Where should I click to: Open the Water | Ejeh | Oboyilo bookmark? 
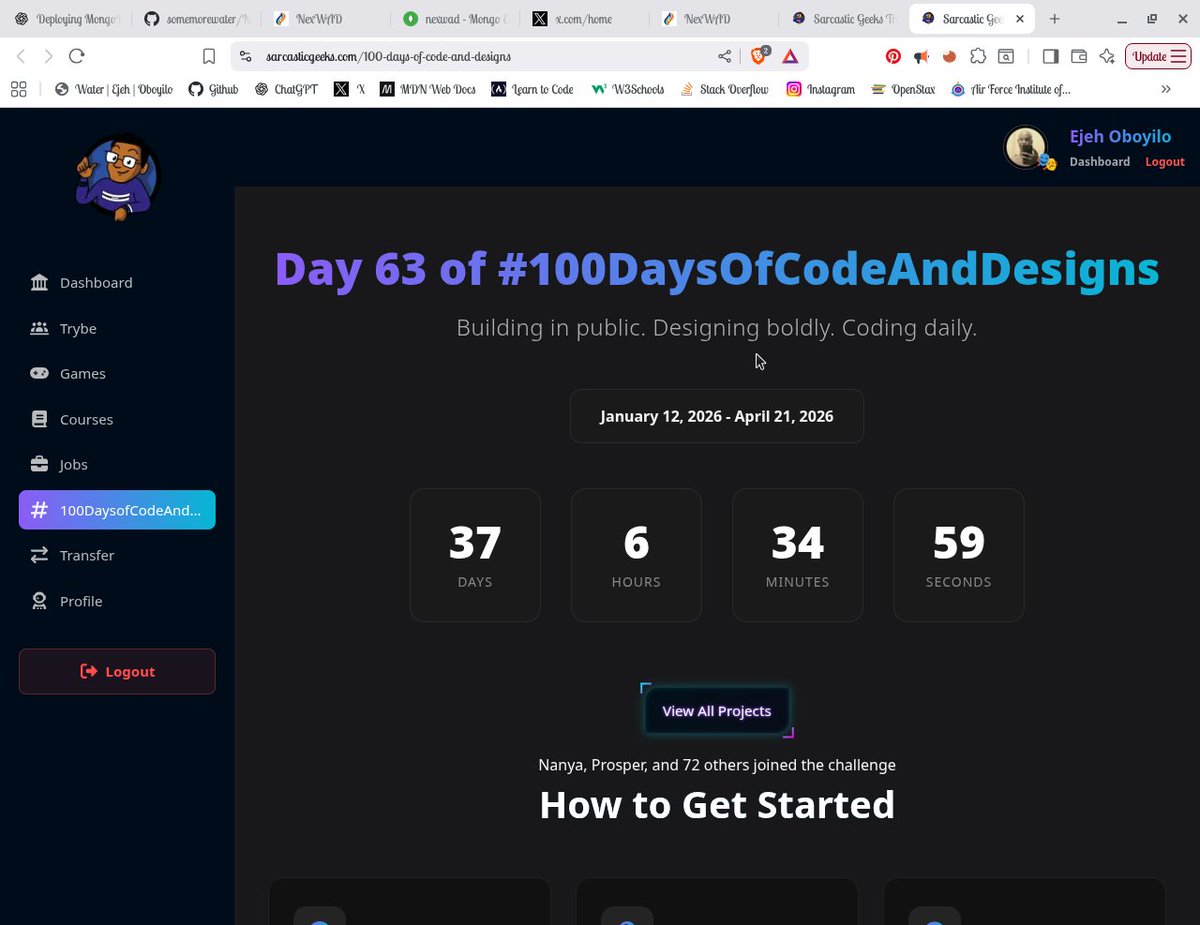(x=114, y=89)
